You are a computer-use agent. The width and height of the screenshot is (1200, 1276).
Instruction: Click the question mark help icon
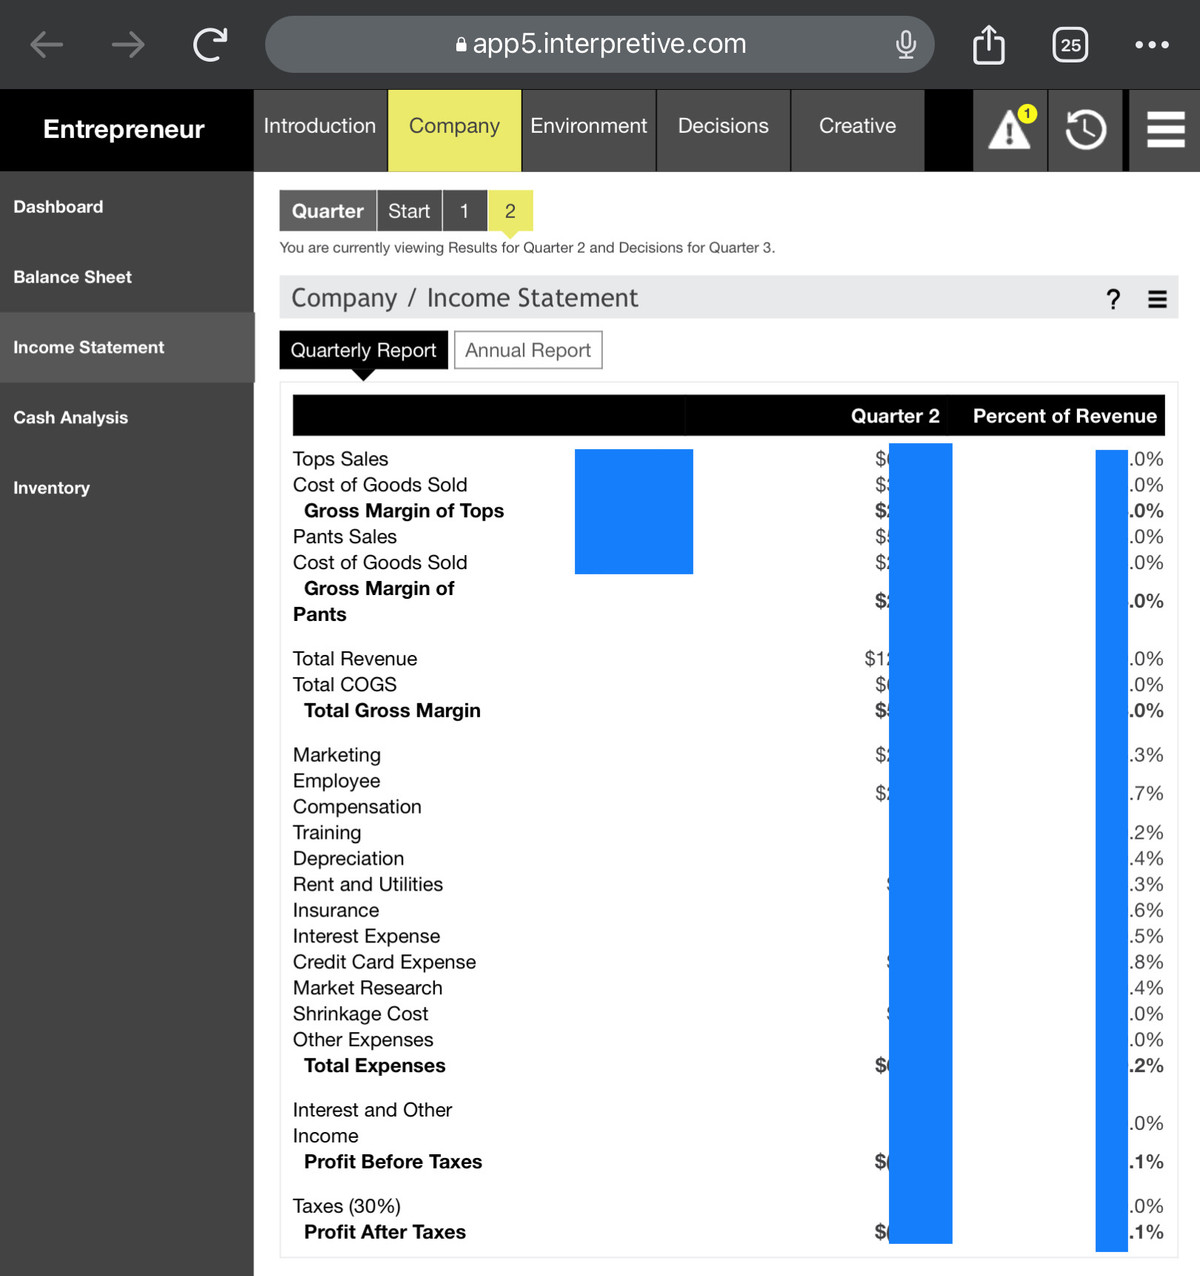[1113, 299]
